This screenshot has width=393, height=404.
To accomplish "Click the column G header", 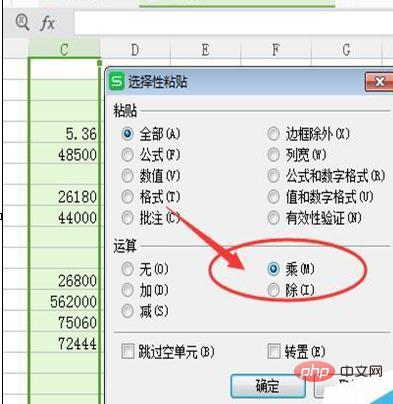I will [x=346, y=49].
